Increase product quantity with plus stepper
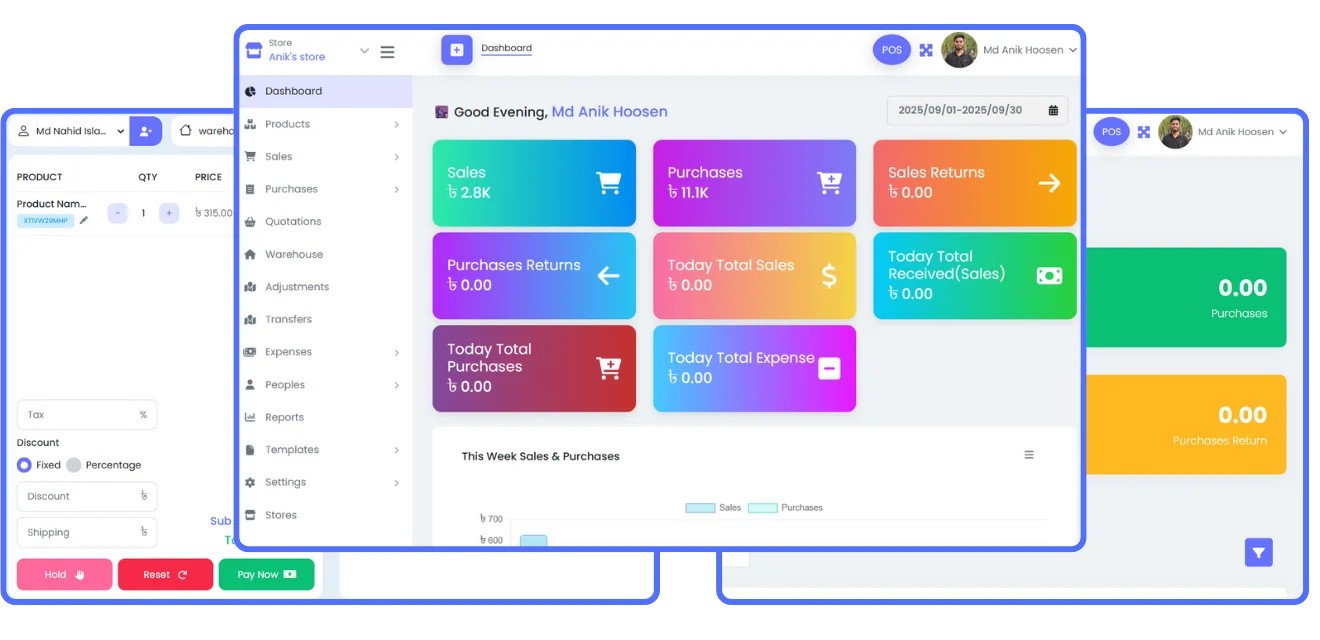This screenshot has height=640, width=1320. pos(169,213)
